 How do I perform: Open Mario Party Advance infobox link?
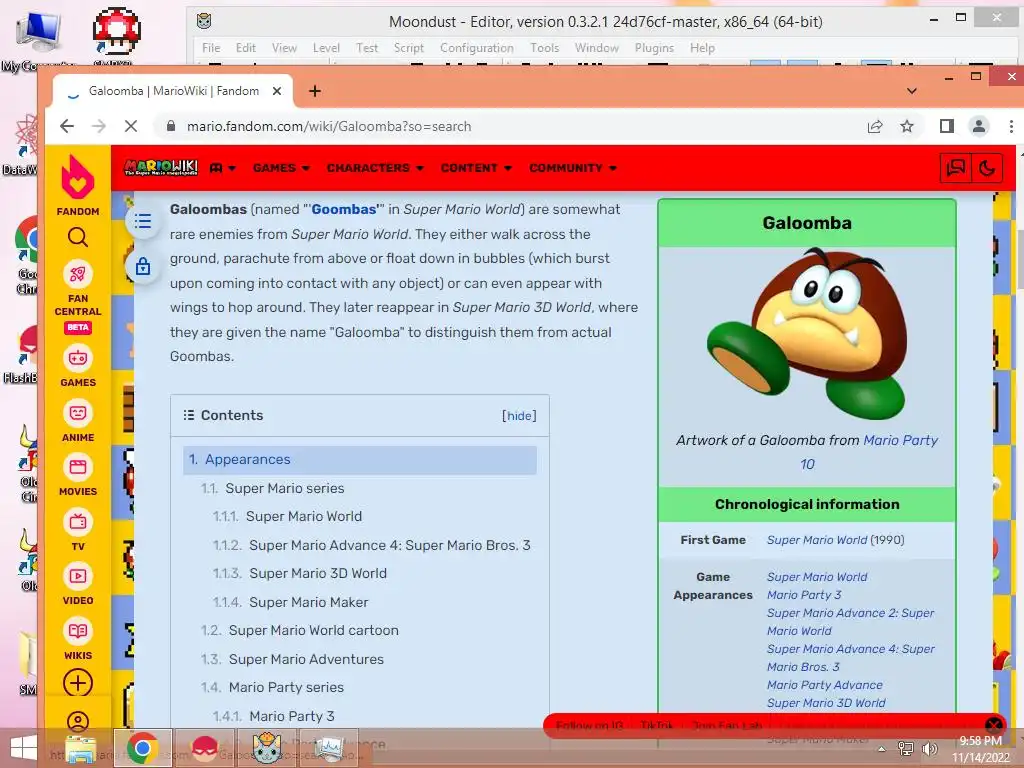click(x=825, y=685)
